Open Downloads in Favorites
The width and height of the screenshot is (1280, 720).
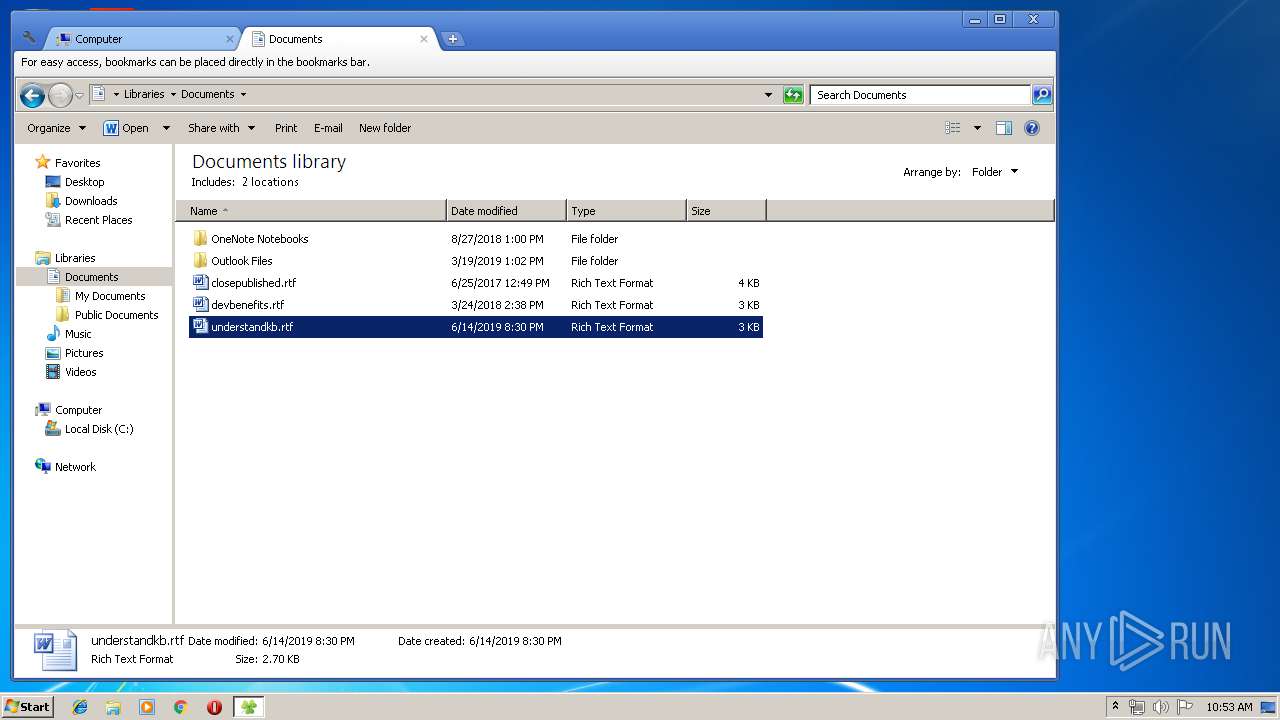click(91, 201)
